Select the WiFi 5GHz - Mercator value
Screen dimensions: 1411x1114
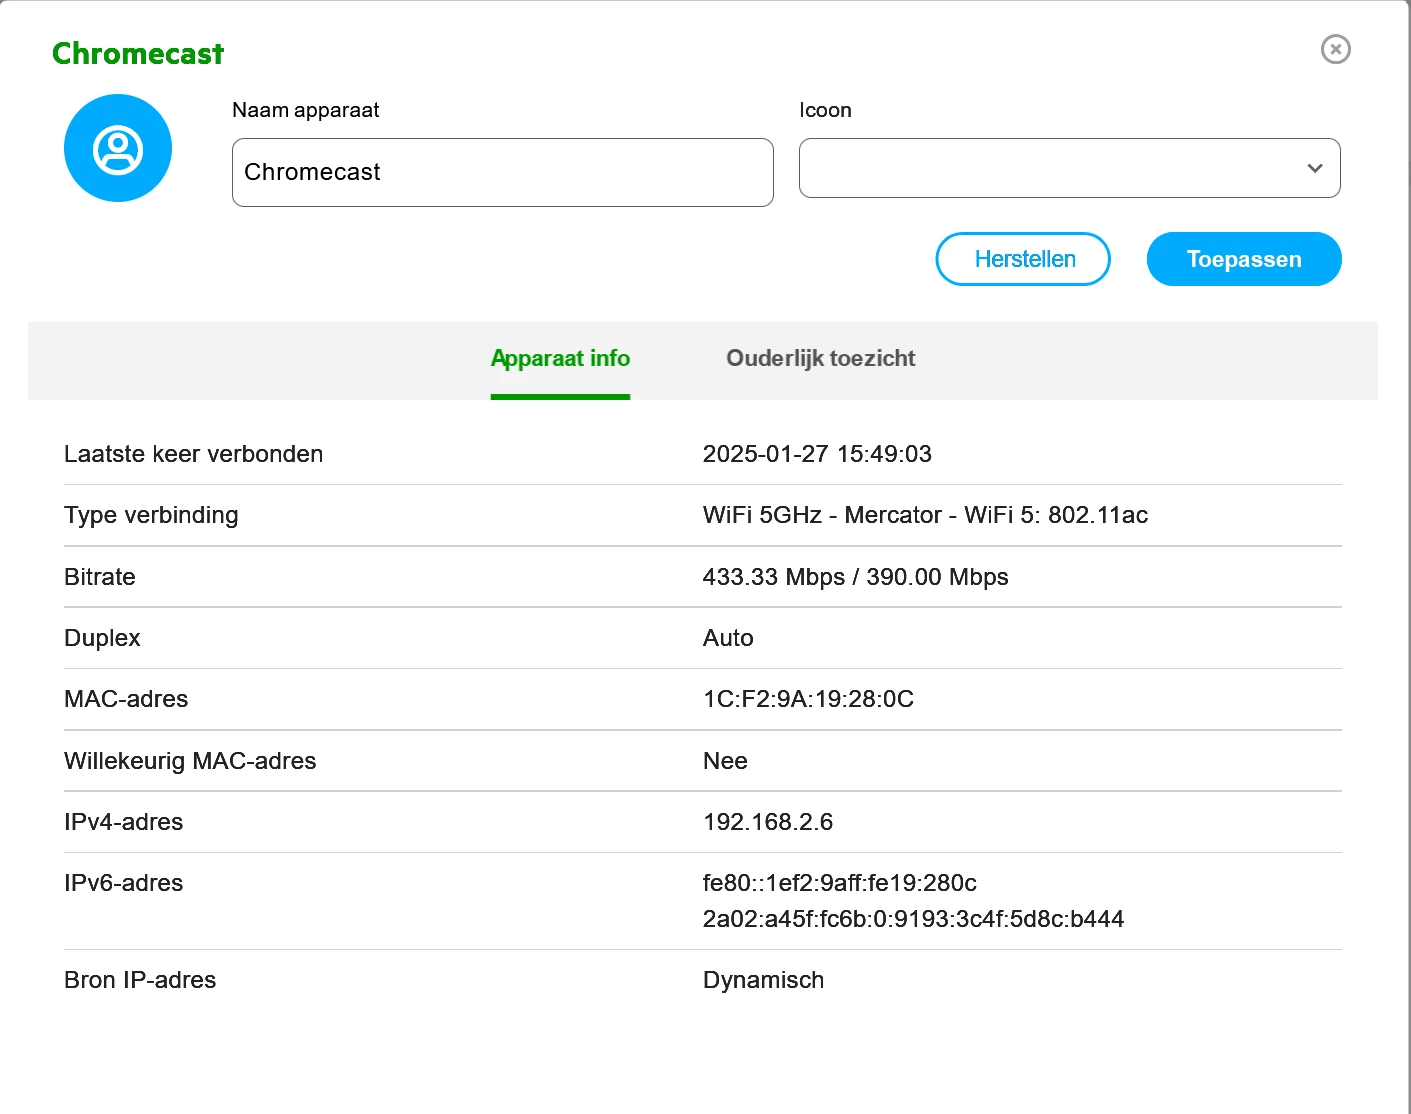tap(925, 515)
